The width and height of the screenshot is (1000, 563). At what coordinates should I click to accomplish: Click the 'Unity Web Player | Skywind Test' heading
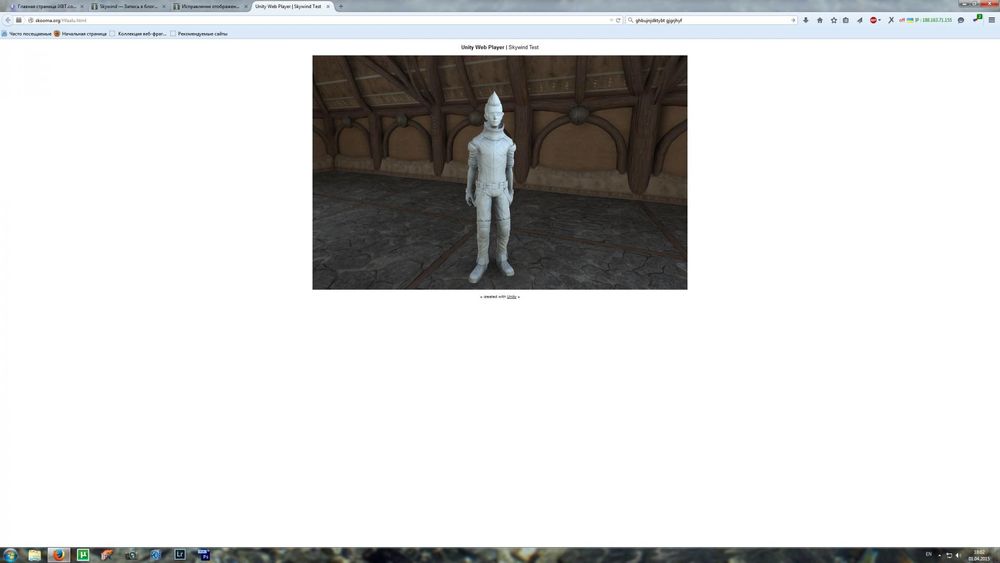(x=500, y=47)
